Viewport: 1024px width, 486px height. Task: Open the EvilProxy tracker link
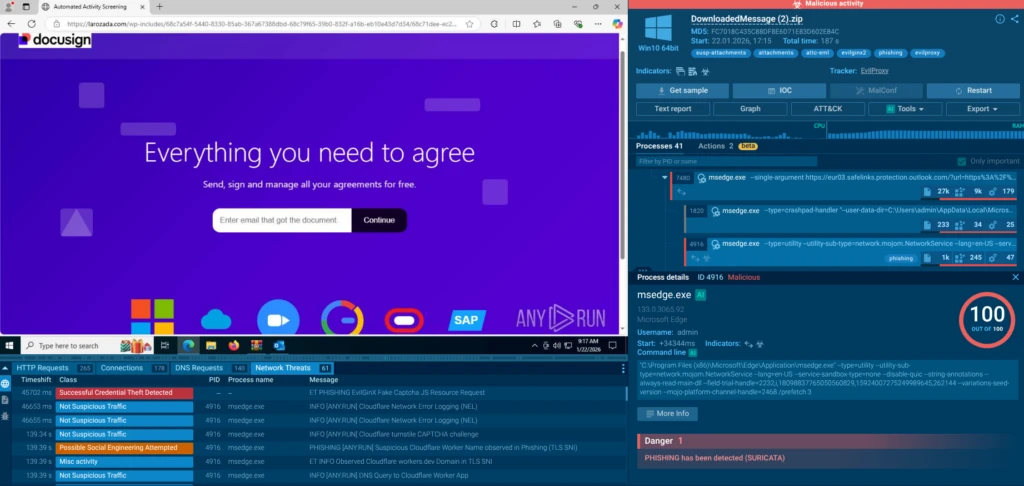coord(874,71)
